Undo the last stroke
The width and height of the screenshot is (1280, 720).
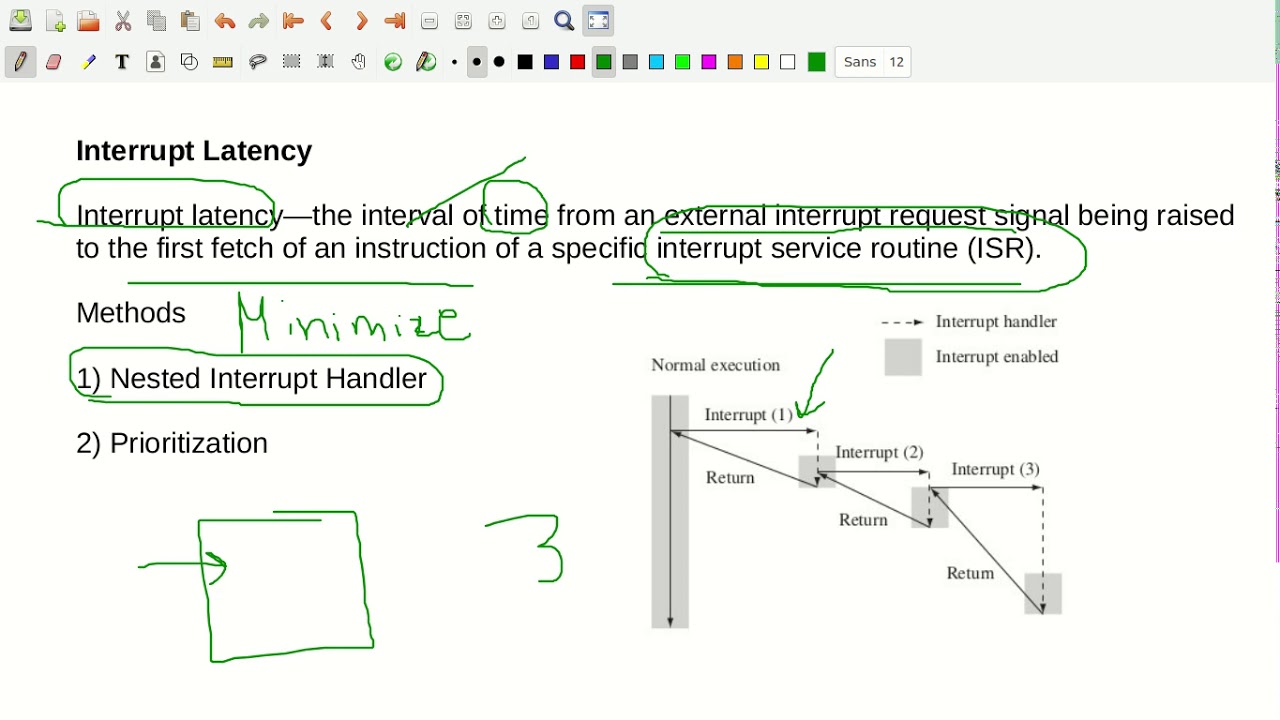(225, 21)
